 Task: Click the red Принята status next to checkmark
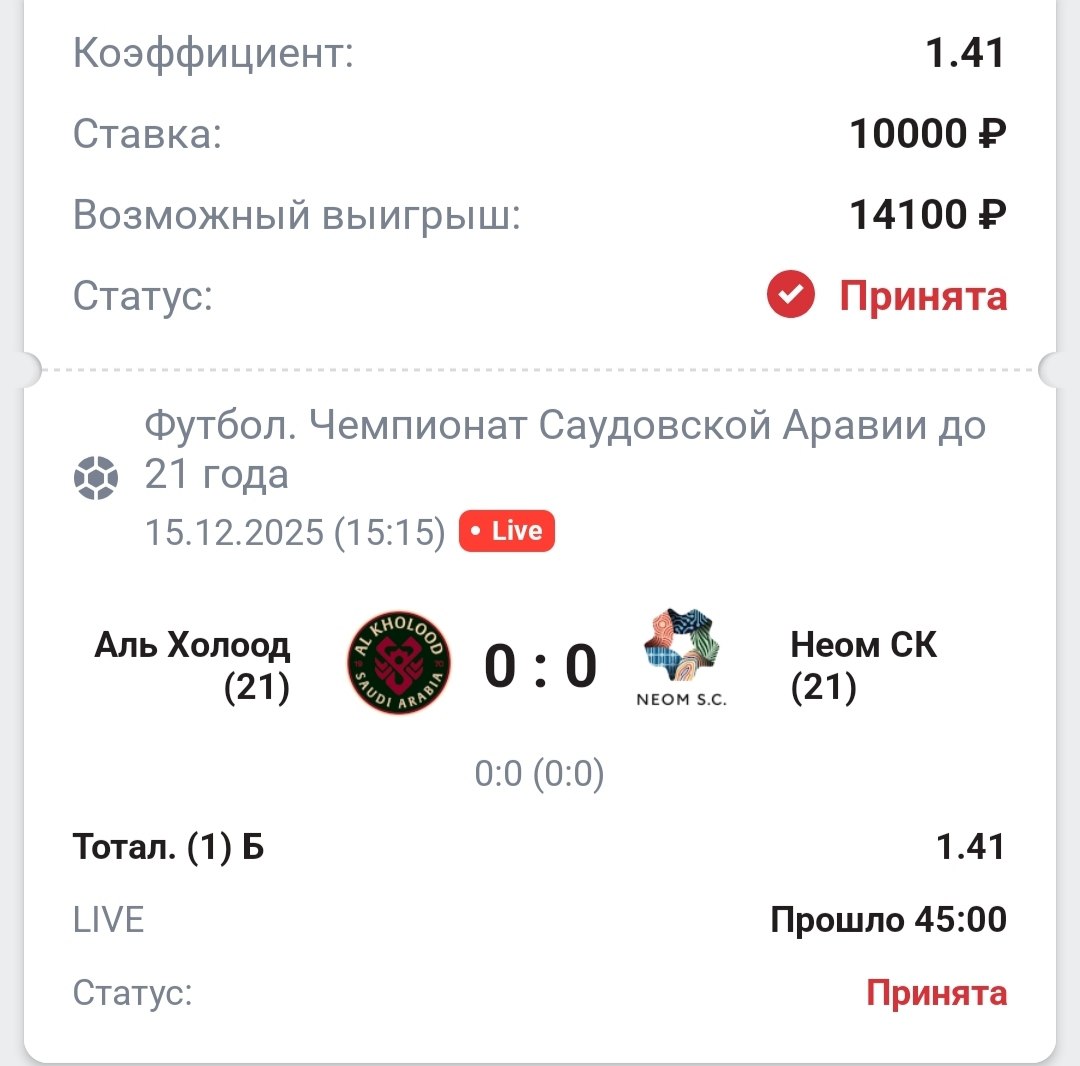pos(922,296)
